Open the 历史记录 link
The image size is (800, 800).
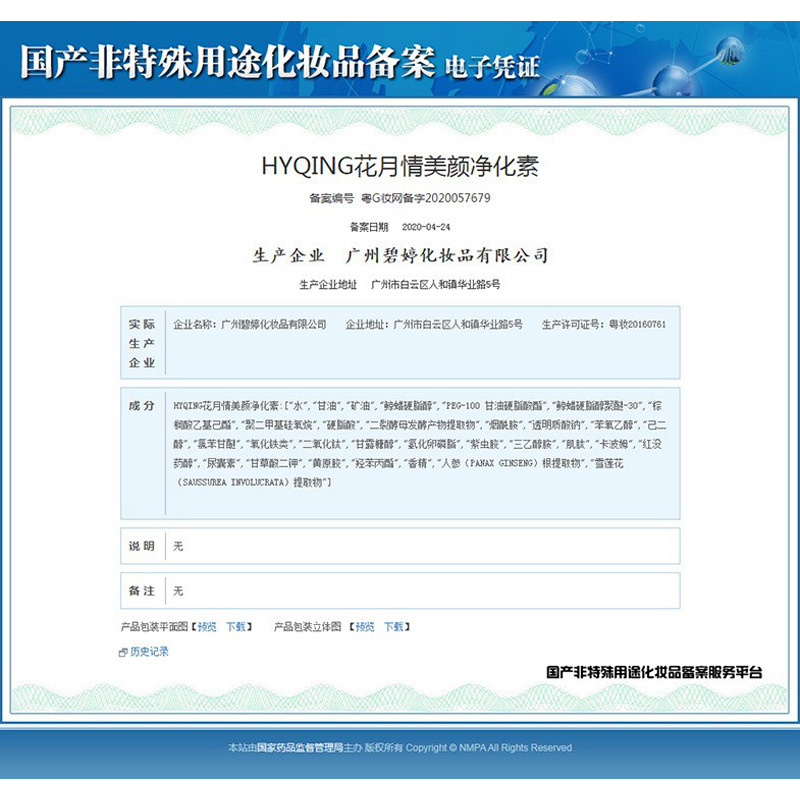pos(149,652)
